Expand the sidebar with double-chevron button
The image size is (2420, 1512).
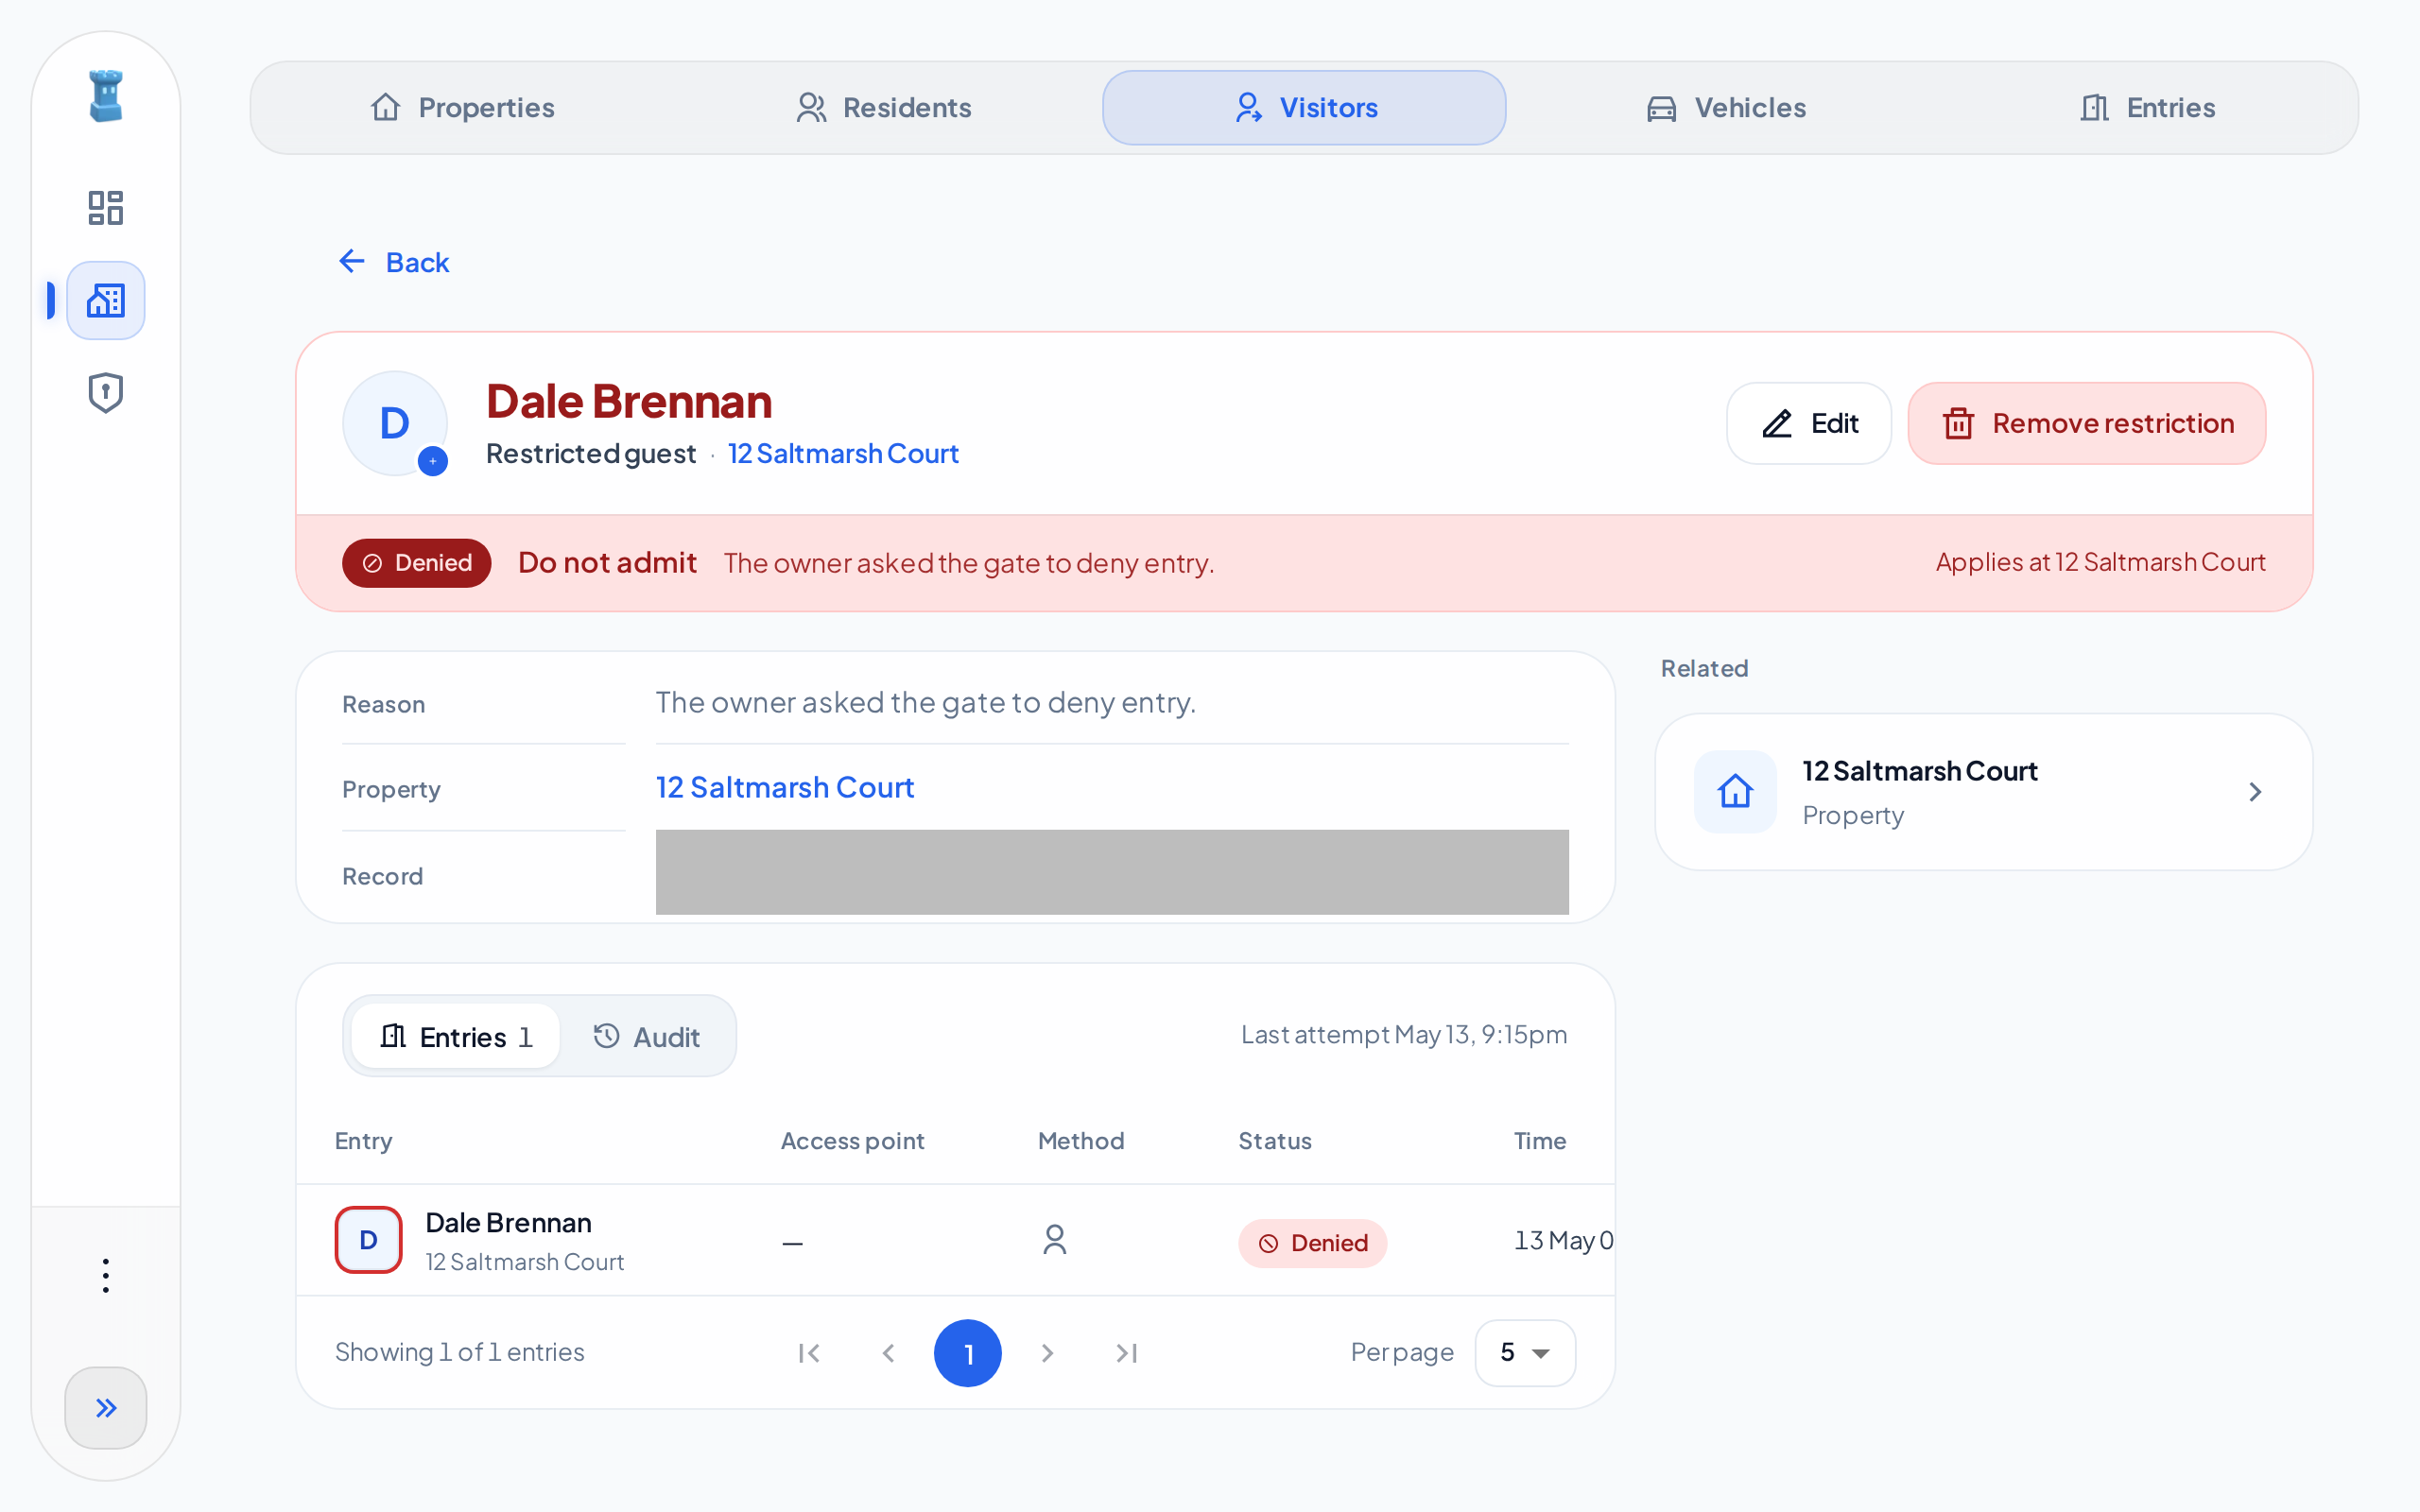(x=106, y=1407)
